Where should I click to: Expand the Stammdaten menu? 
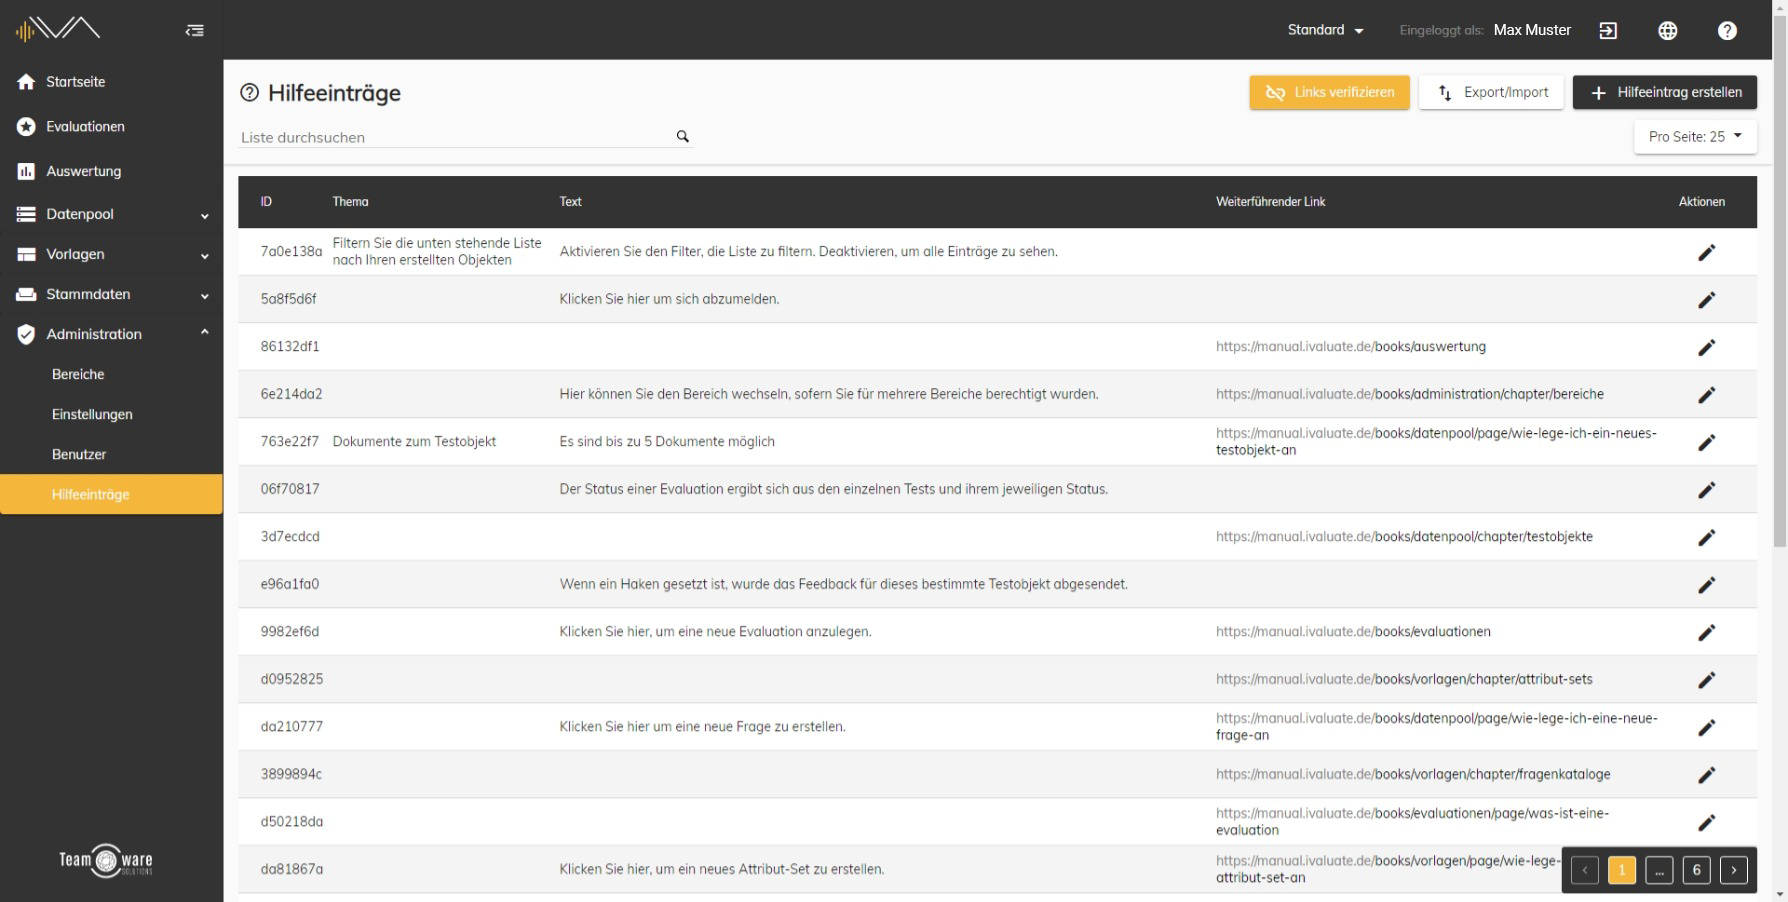111,294
